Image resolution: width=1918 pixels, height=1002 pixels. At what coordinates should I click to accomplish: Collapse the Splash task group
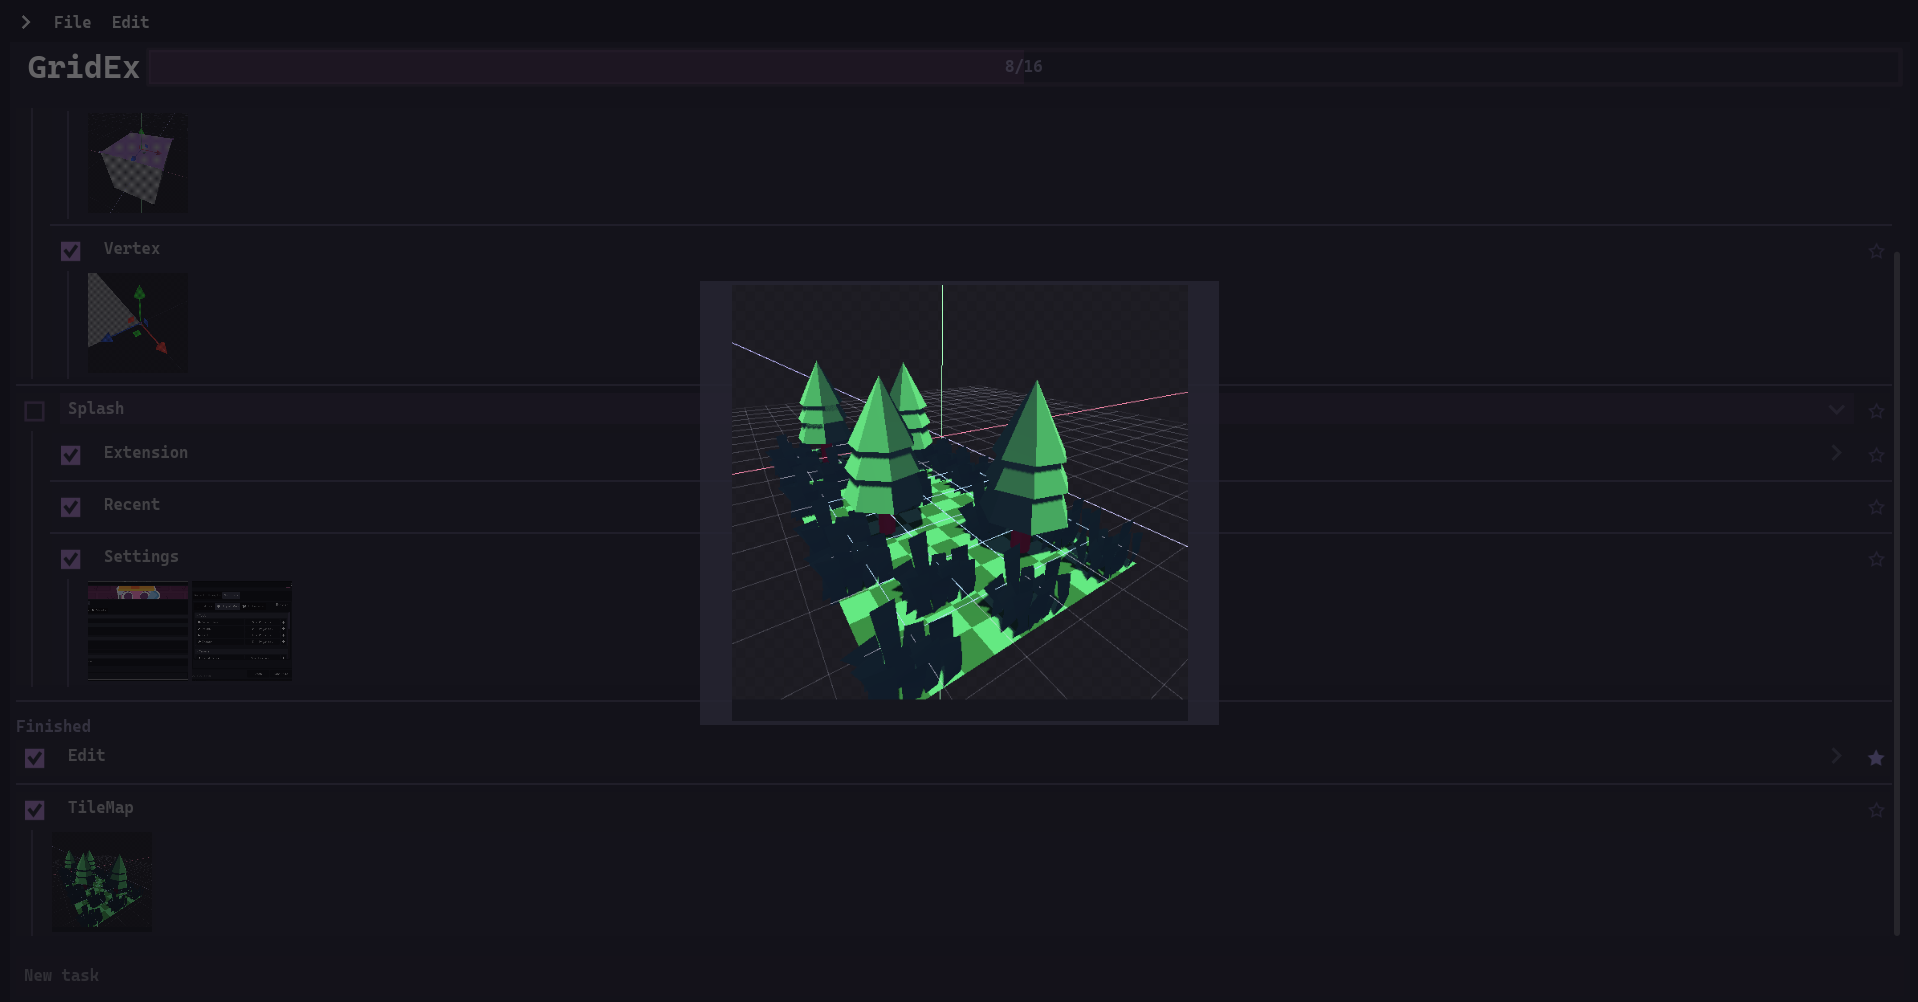coord(1836,409)
